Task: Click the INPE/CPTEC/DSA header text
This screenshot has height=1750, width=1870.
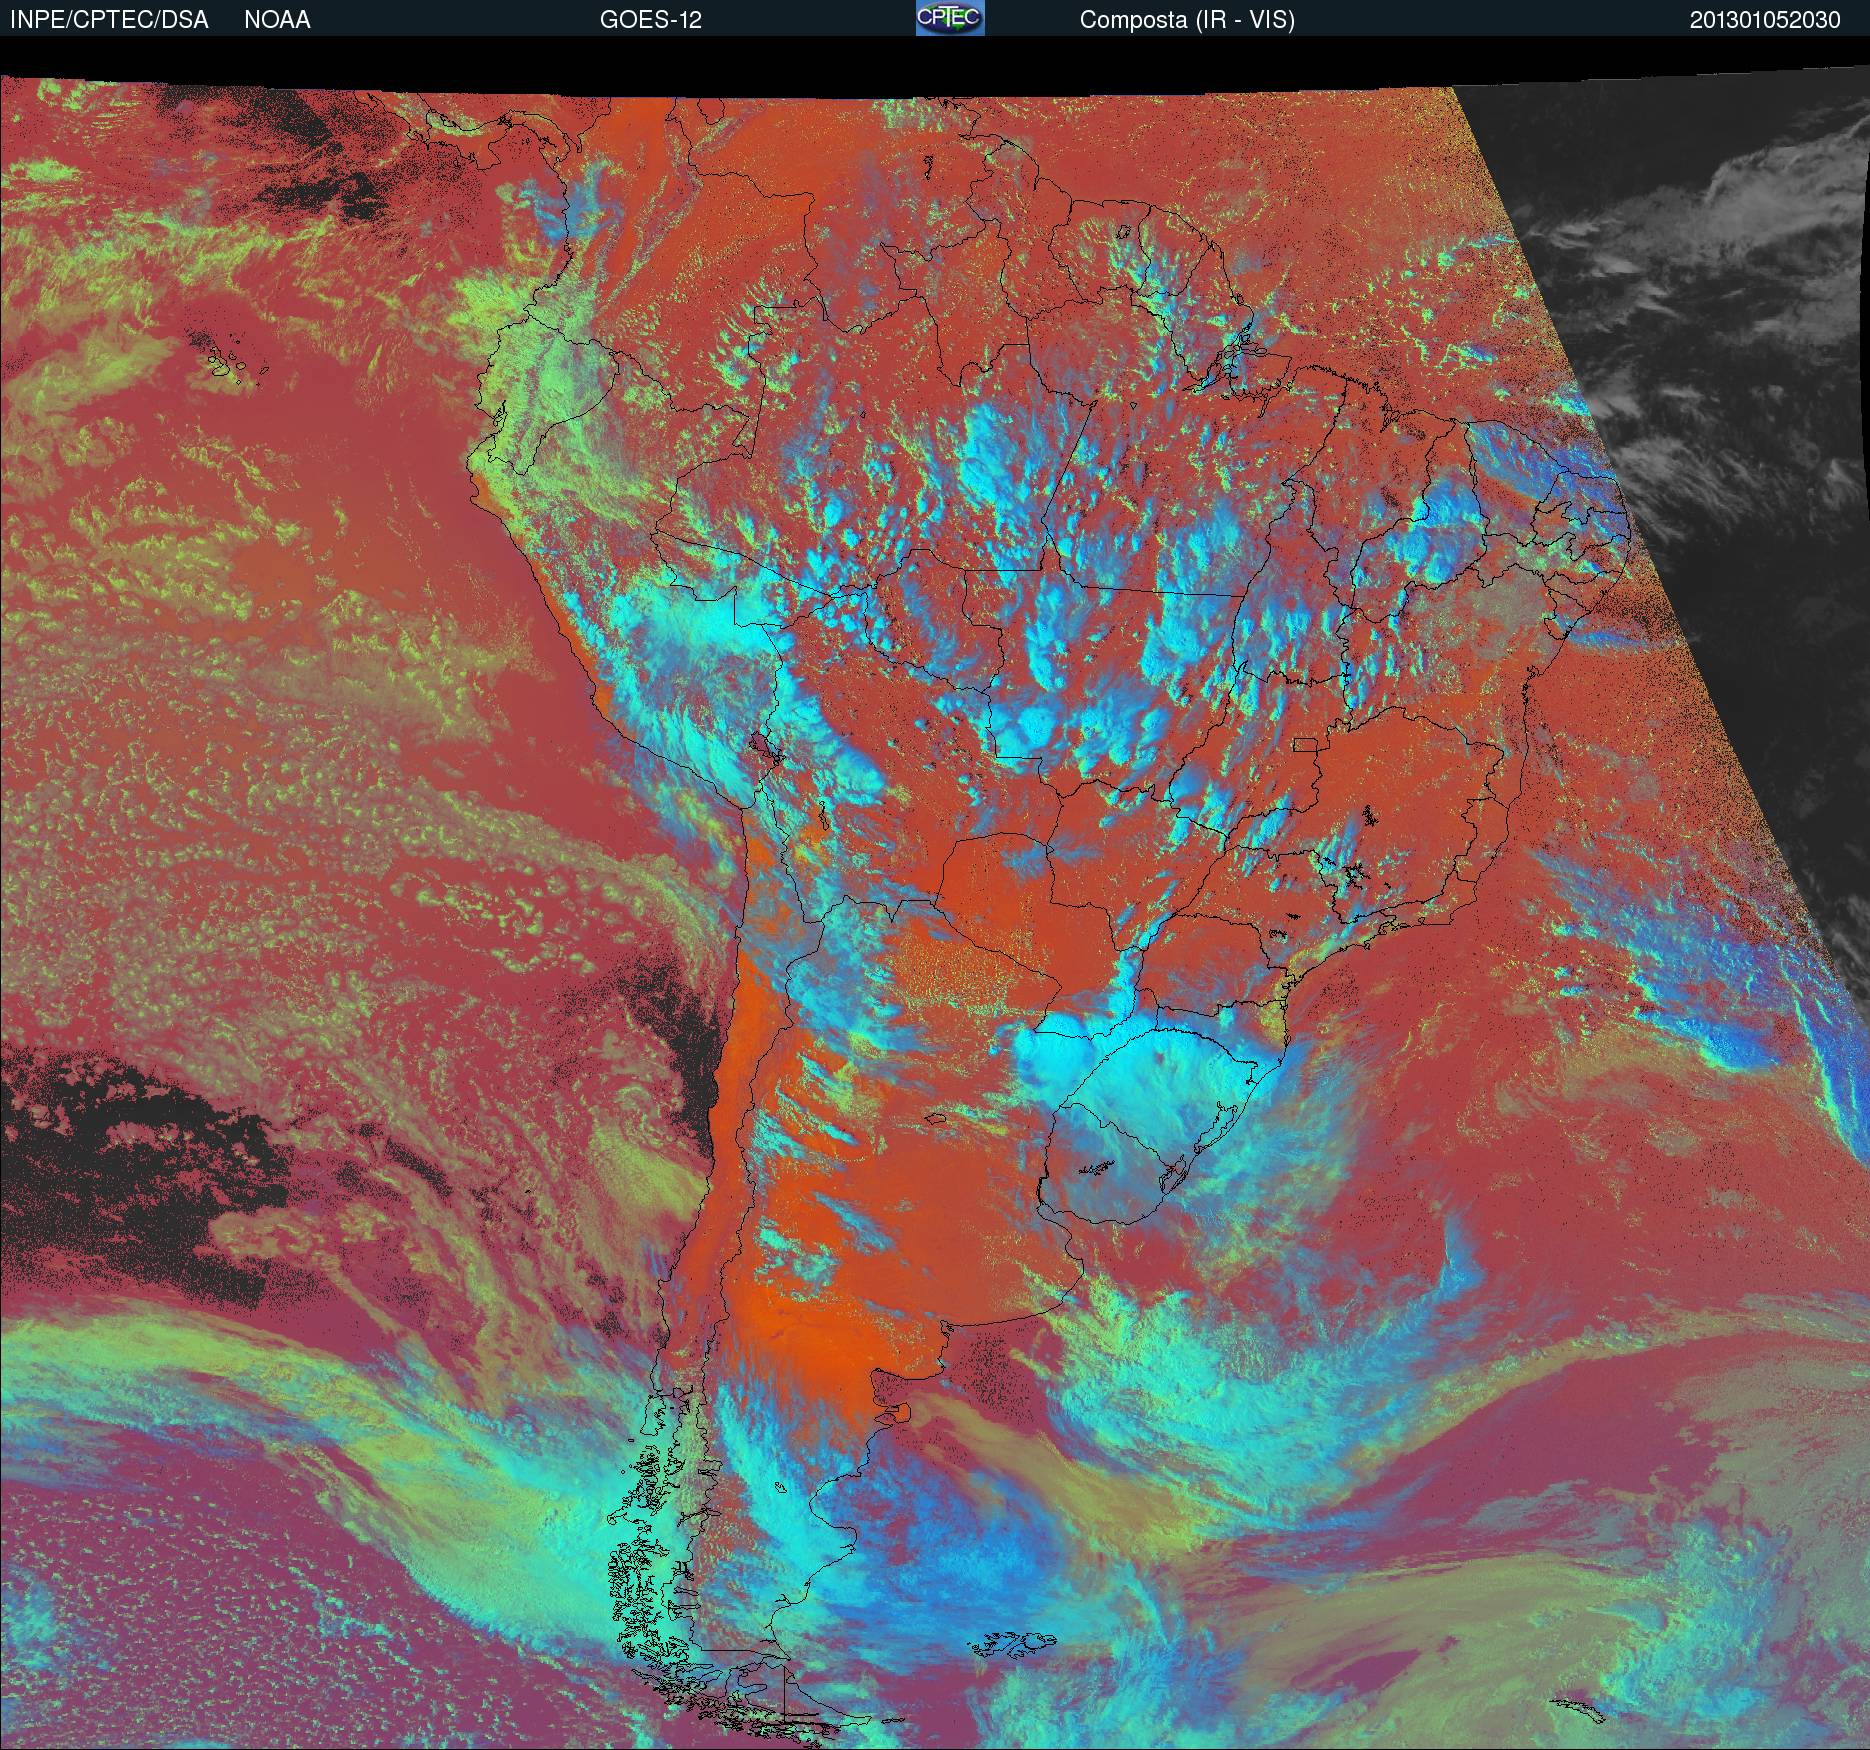Action: click(109, 20)
